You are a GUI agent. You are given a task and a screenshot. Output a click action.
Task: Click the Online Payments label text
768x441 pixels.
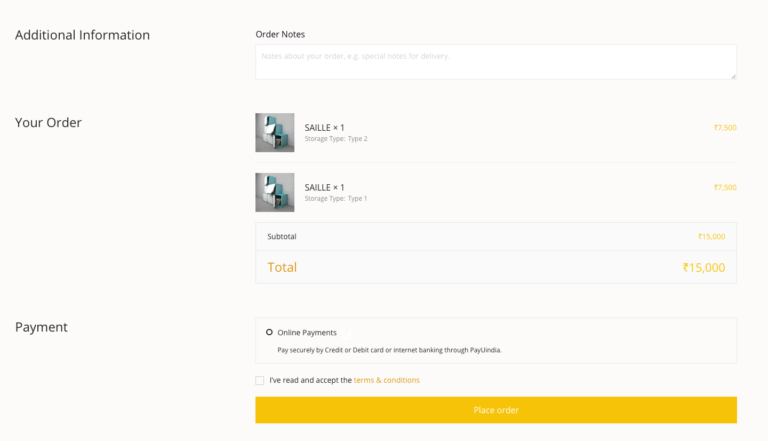[307, 332]
